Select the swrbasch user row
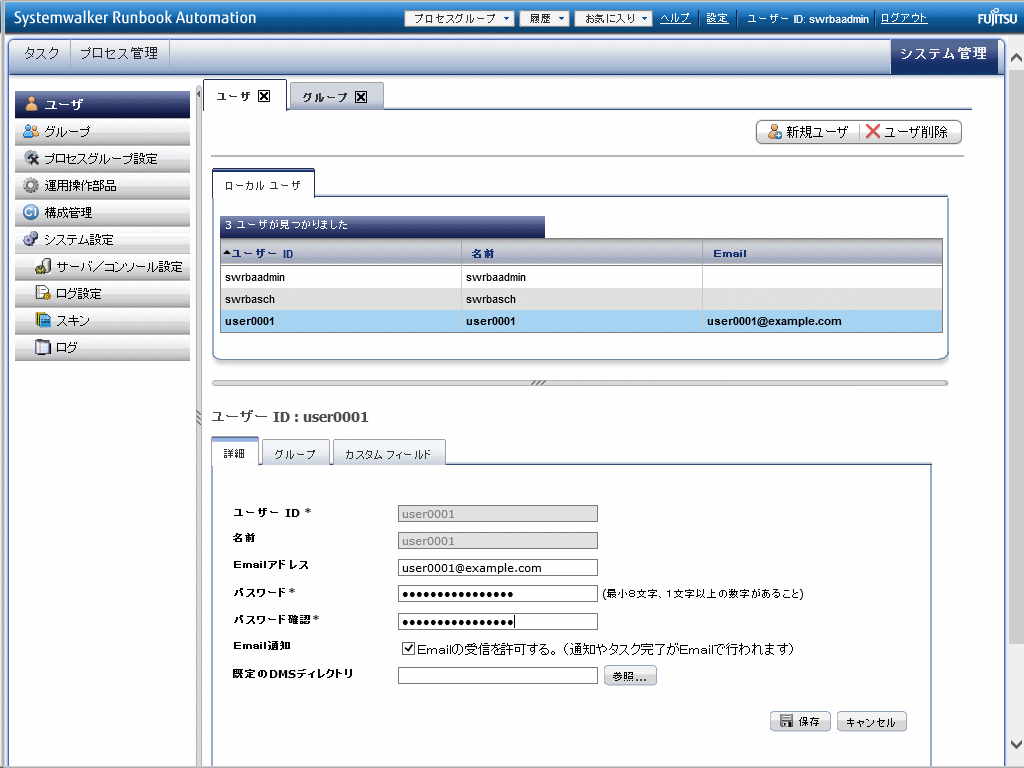1024x768 pixels. (x=581, y=299)
